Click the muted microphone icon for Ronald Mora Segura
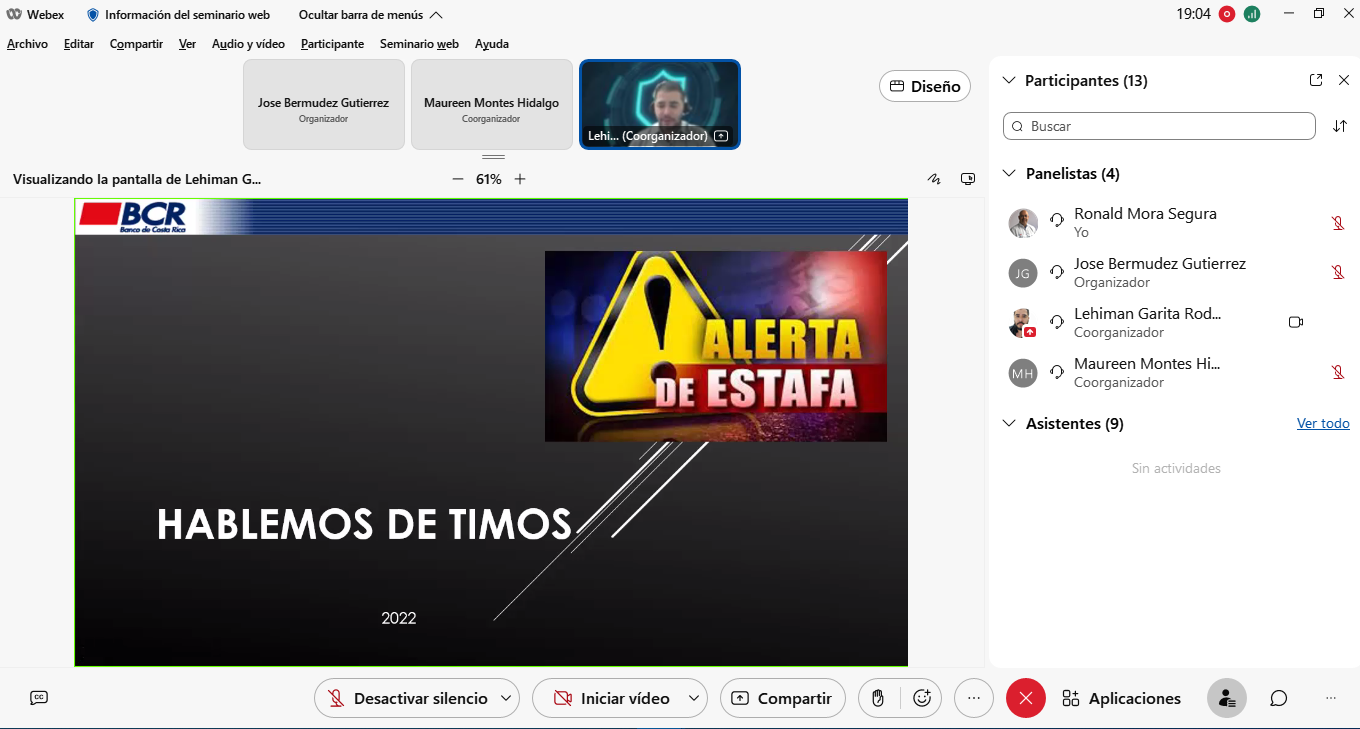Viewport: 1360px width, 729px height. (1338, 223)
